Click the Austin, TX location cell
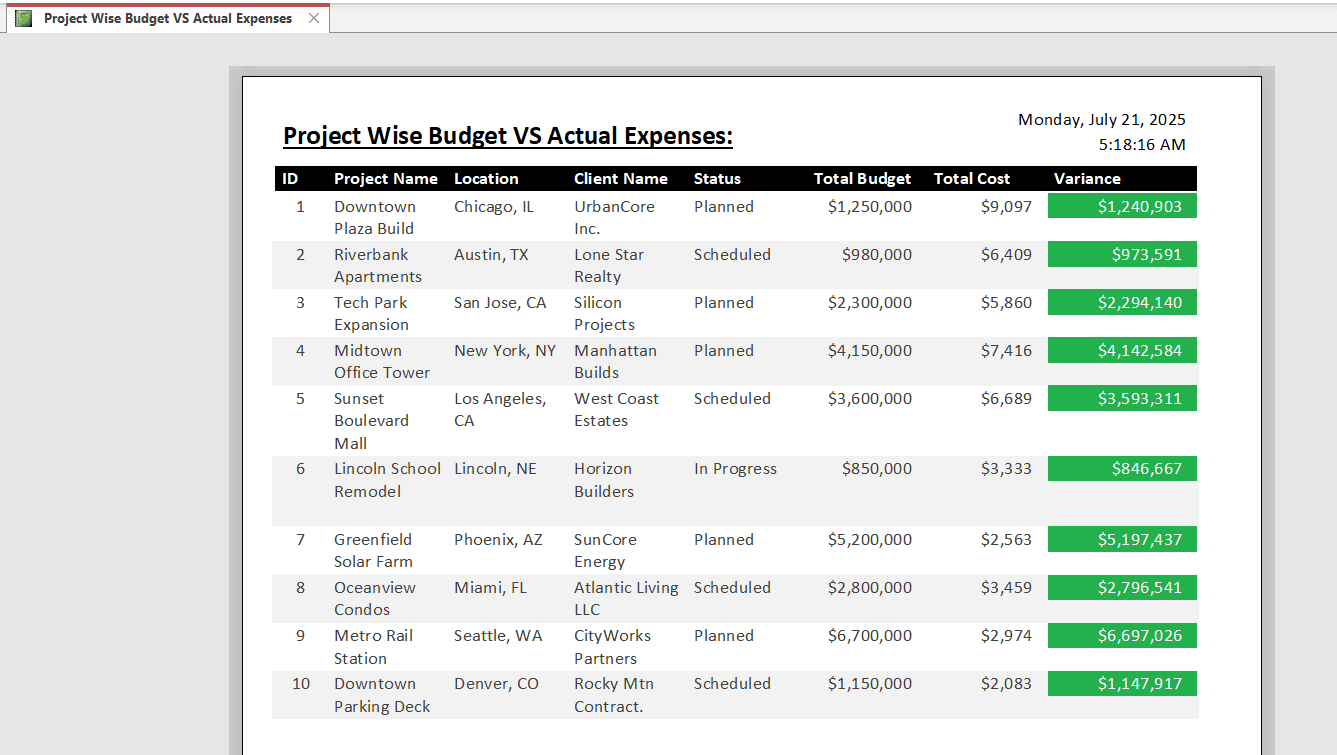 [491, 255]
